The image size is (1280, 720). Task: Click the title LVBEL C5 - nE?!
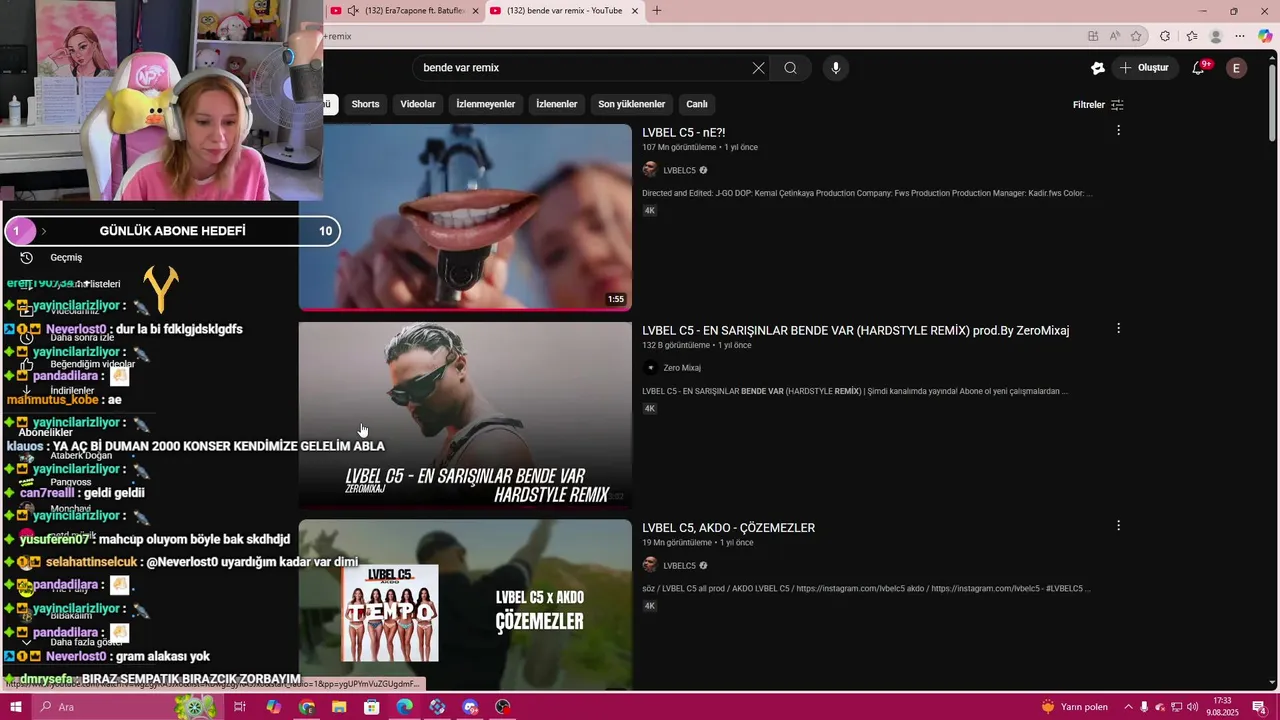684,132
